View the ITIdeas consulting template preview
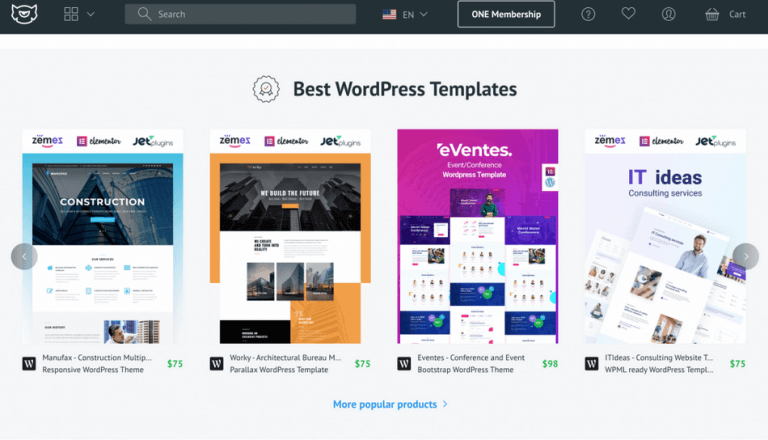The image size is (768, 440). pos(665,236)
